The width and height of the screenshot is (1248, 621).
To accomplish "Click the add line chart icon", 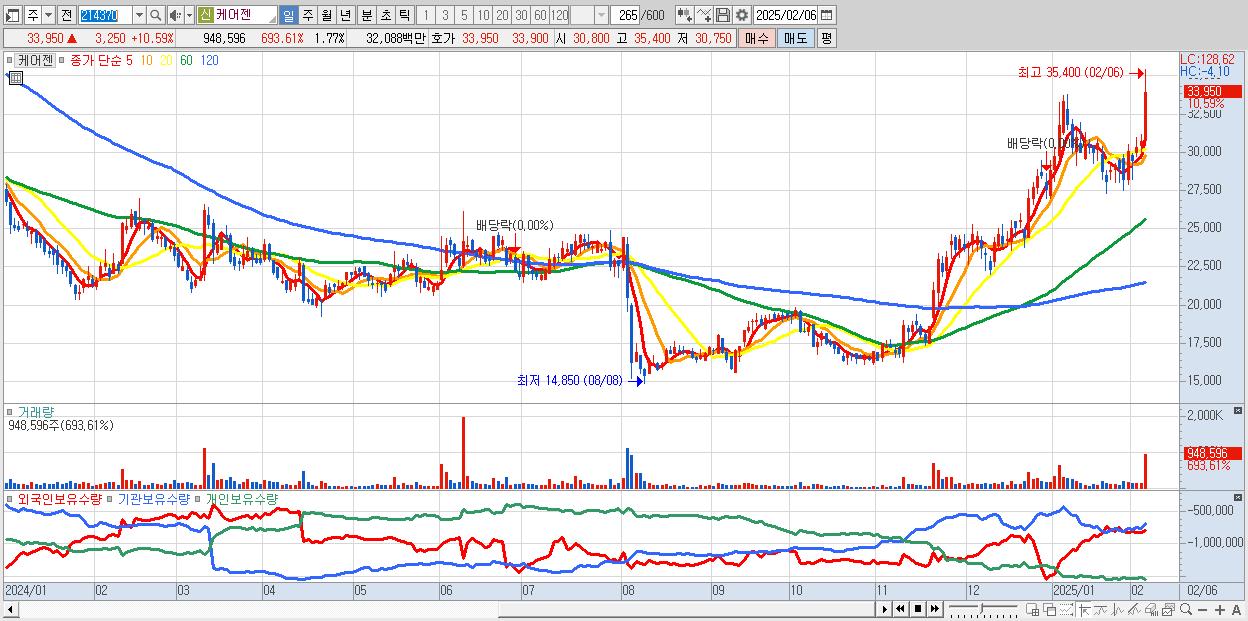I will tap(704, 15).
